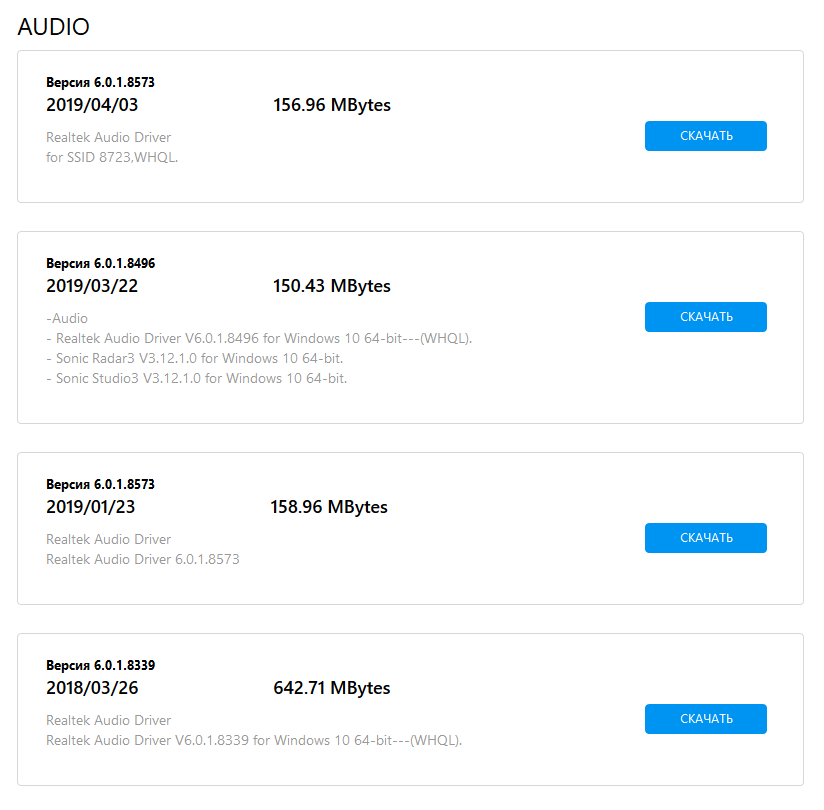
Task: Click the AUDIO section heading
Action: [54, 27]
